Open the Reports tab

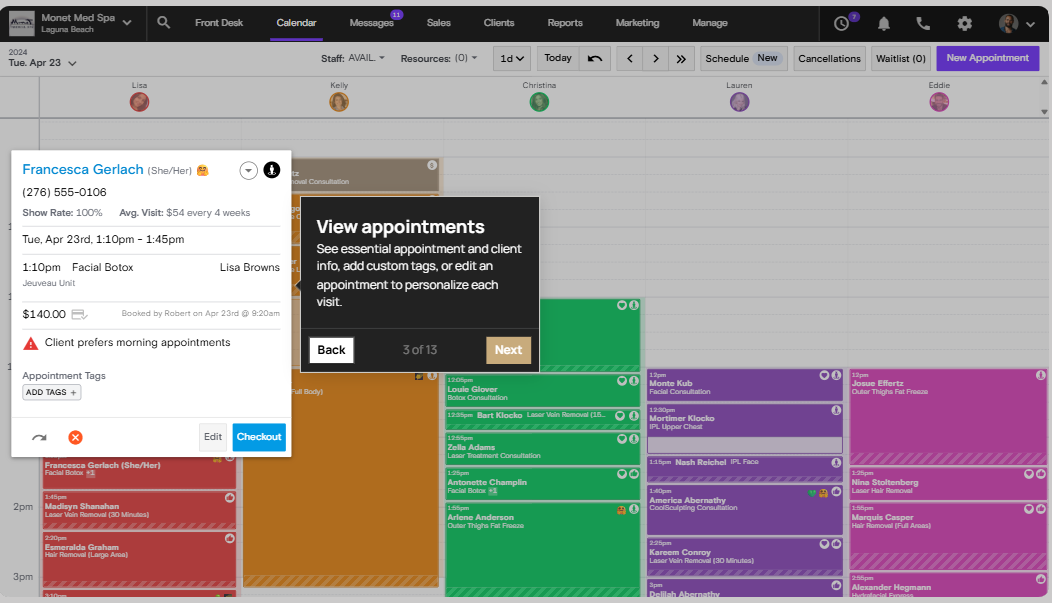click(565, 23)
